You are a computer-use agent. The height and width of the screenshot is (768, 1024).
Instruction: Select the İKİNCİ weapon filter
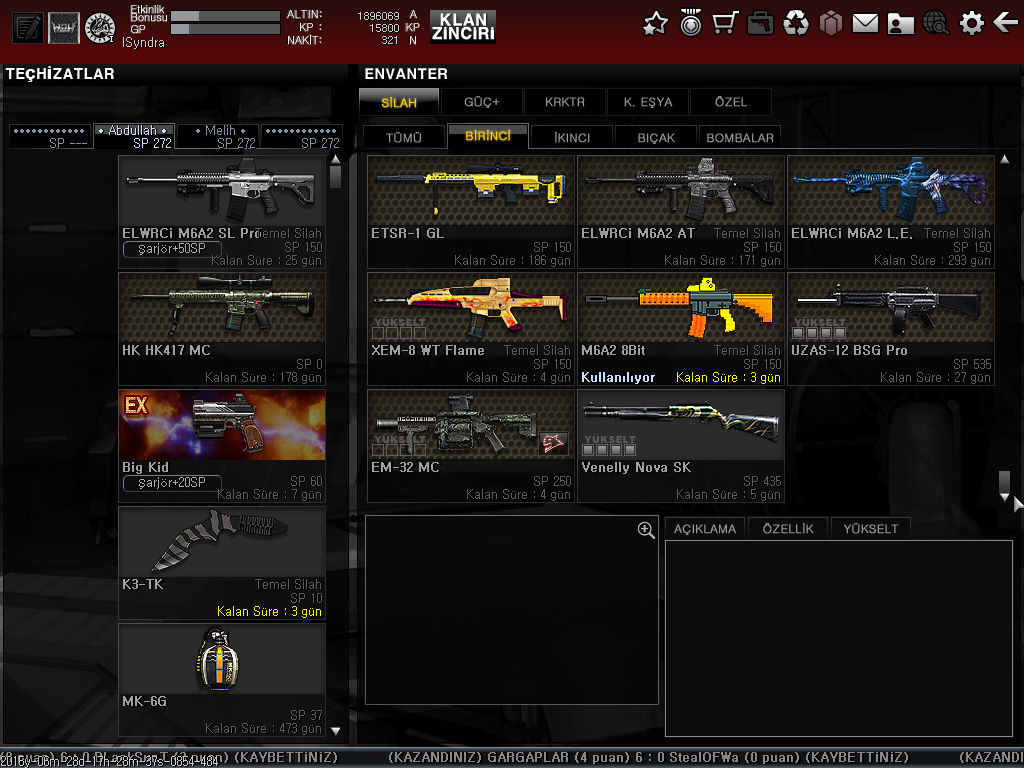(x=572, y=137)
